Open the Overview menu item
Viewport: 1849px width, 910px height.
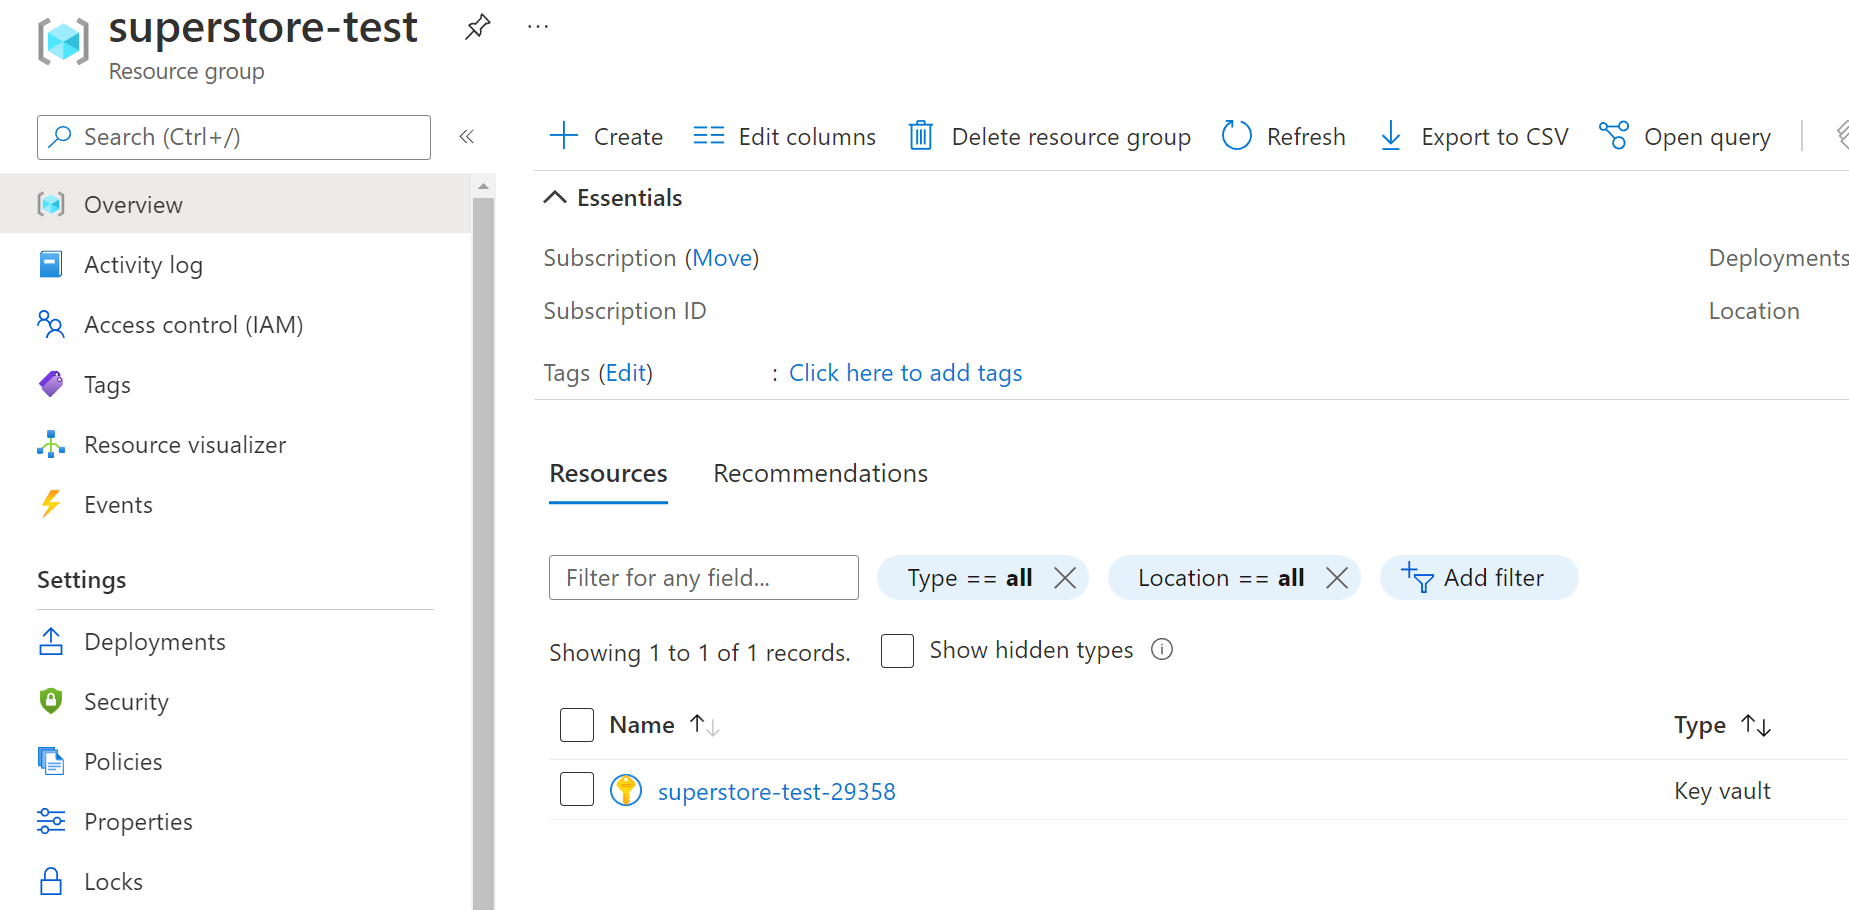235,204
